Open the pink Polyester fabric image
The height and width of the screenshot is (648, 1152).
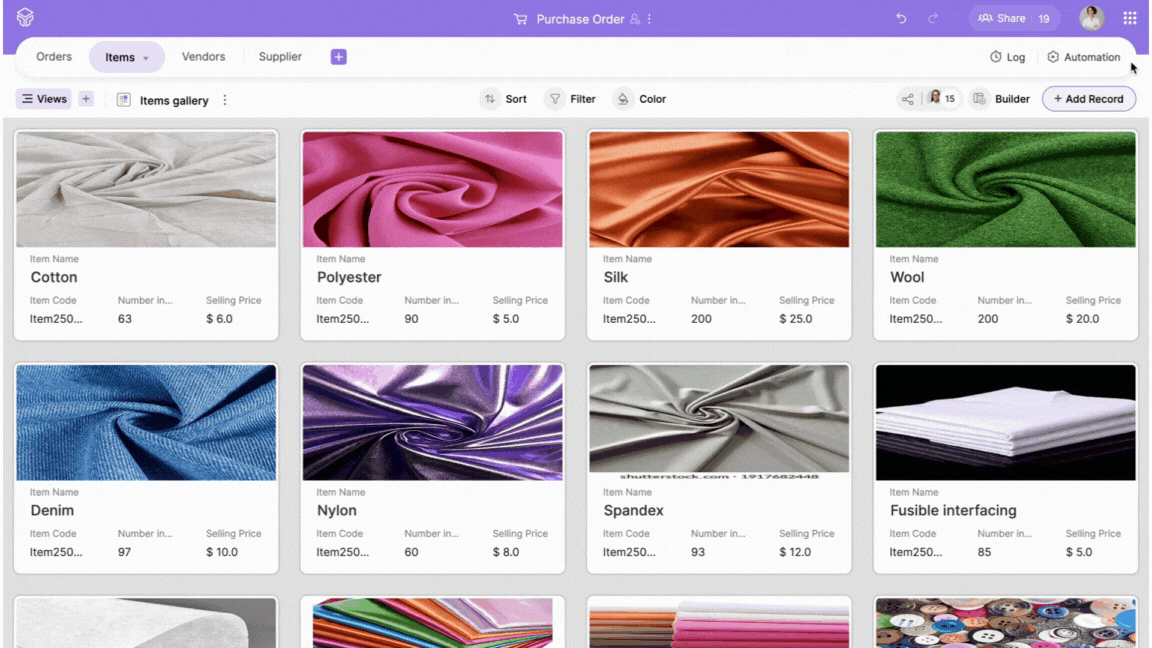point(433,190)
